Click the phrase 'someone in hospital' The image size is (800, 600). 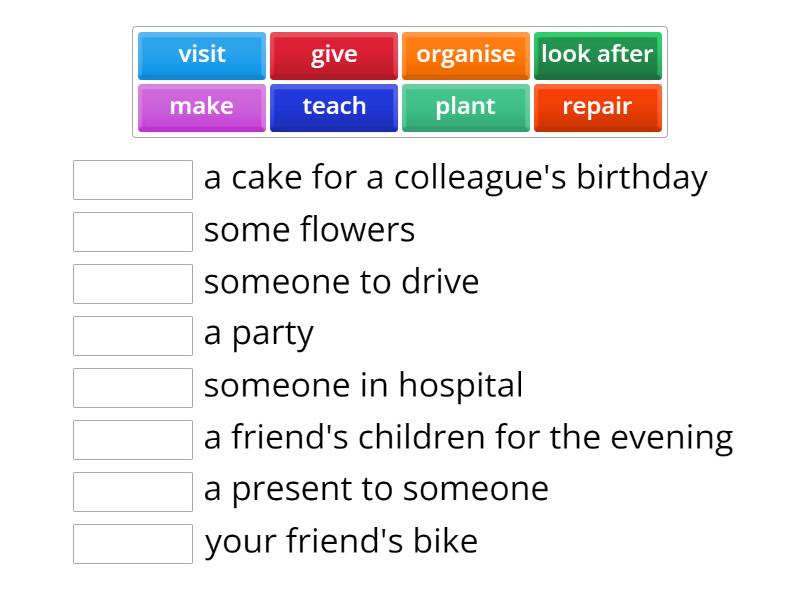click(x=363, y=385)
